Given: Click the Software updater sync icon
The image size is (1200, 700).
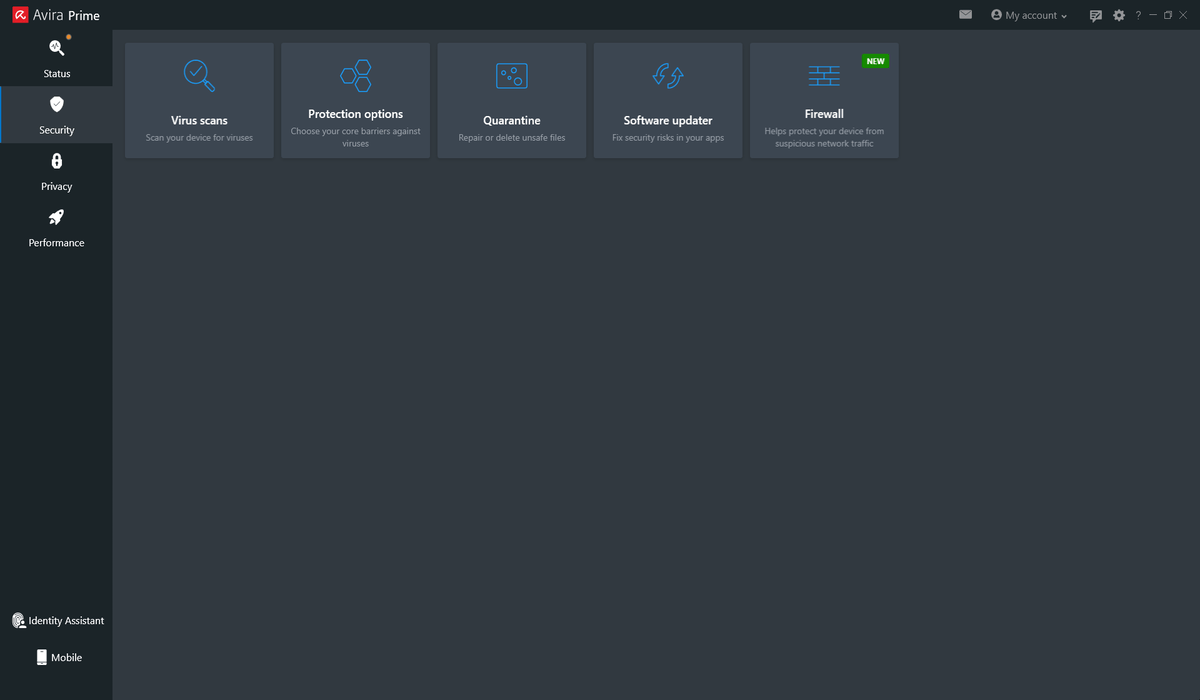Looking at the screenshot, I should click(667, 75).
